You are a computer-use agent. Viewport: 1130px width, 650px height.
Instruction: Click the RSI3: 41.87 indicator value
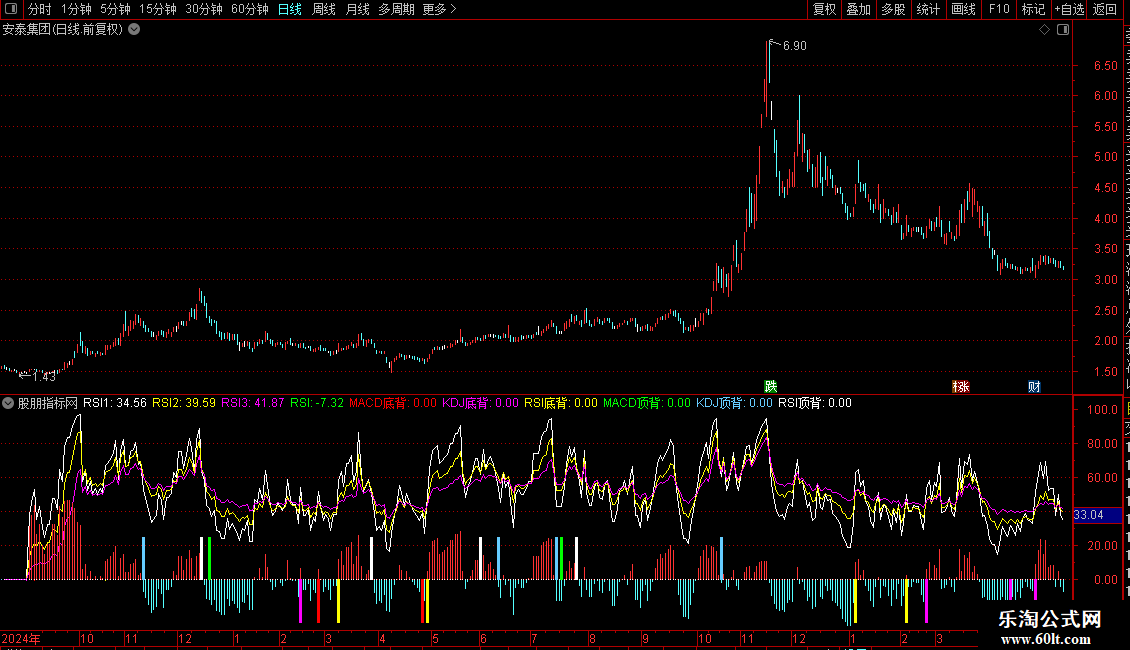click(253, 403)
